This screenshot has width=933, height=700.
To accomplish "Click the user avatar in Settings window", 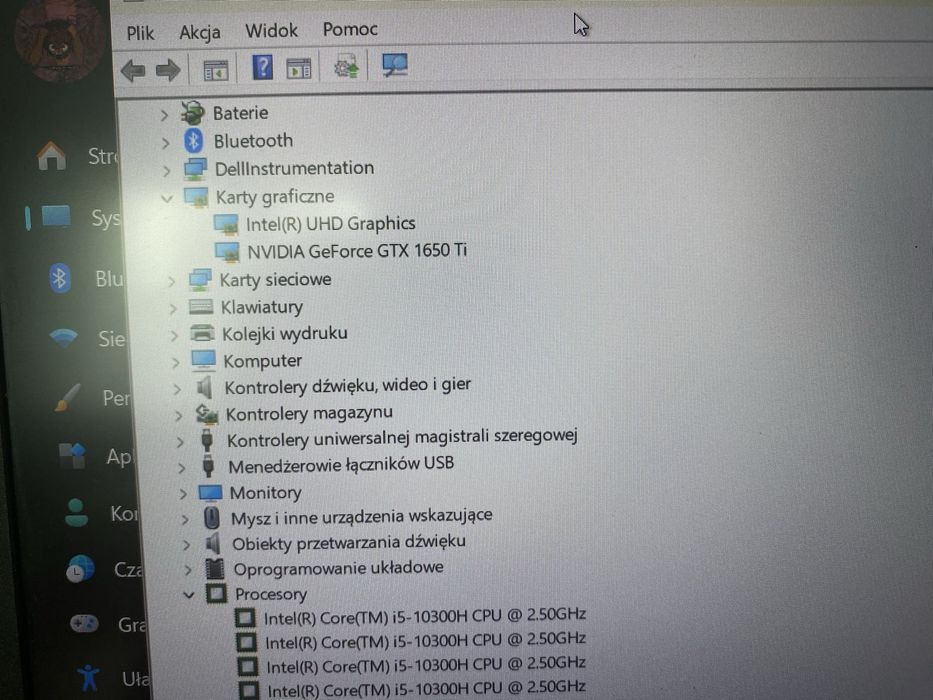I will pyautogui.click(x=59, y=39).
